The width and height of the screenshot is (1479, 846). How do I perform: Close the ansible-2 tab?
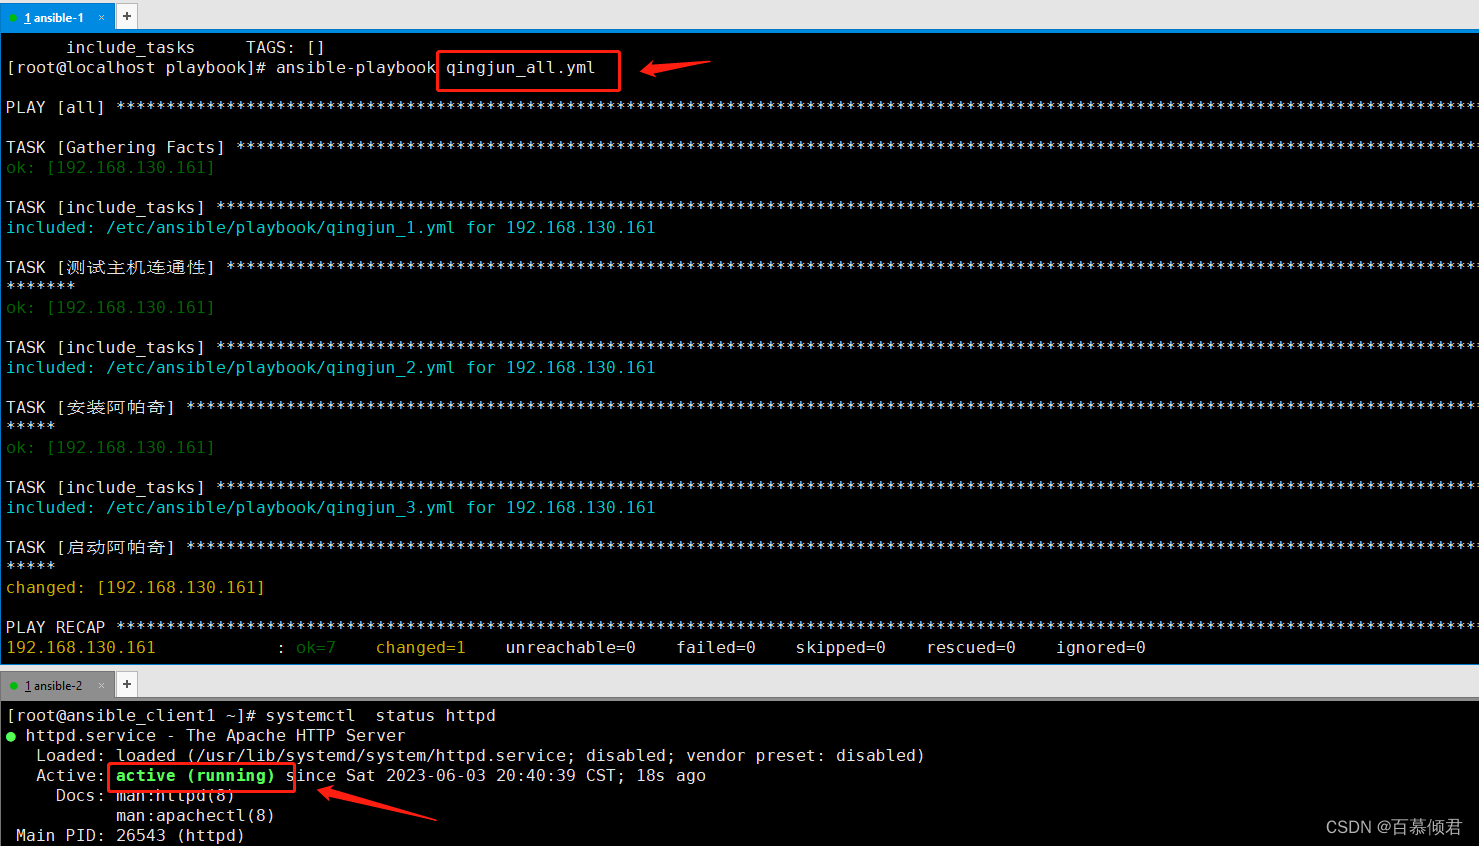[101, 685]
